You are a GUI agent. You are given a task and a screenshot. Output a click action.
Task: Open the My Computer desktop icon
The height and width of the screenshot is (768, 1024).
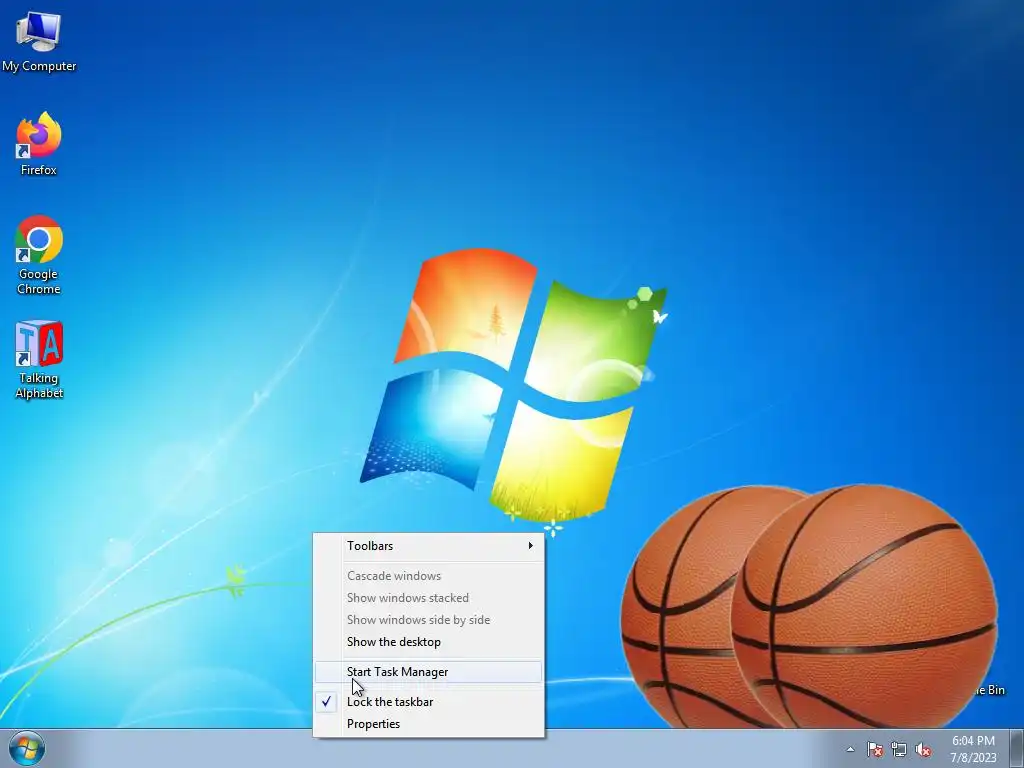[x=39, y=40]
